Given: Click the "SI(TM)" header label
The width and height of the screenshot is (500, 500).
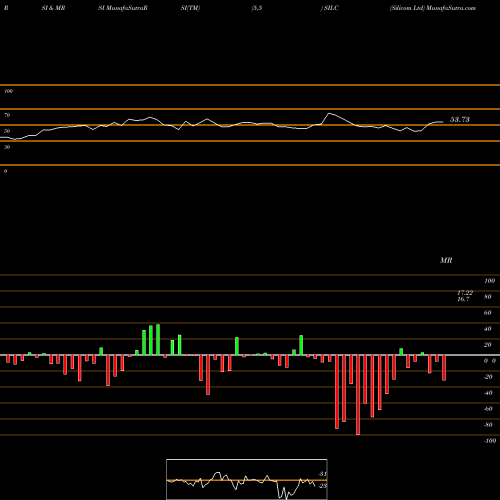Looking at the screenshot, I should click(x=190, y=8).
